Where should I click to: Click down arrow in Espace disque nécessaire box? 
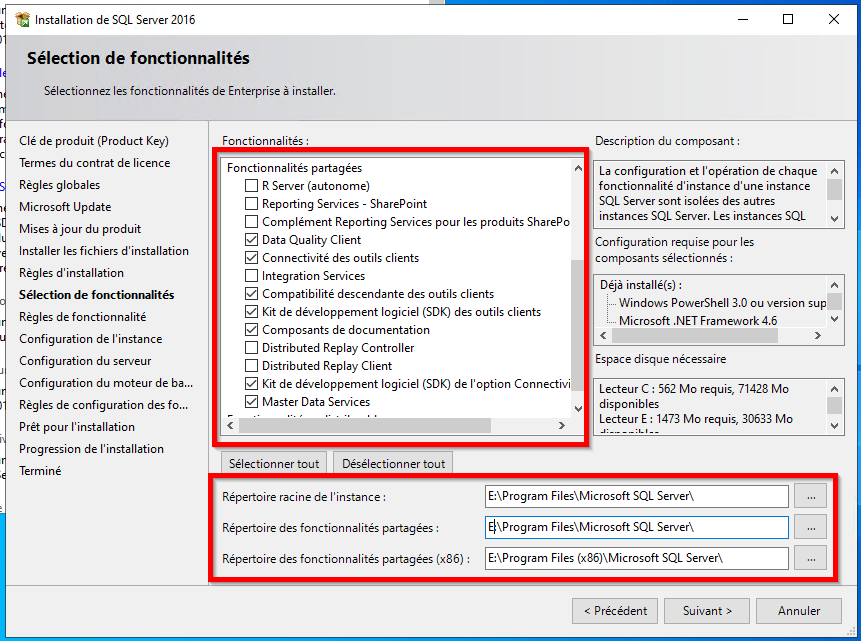(x=835, y=426)
